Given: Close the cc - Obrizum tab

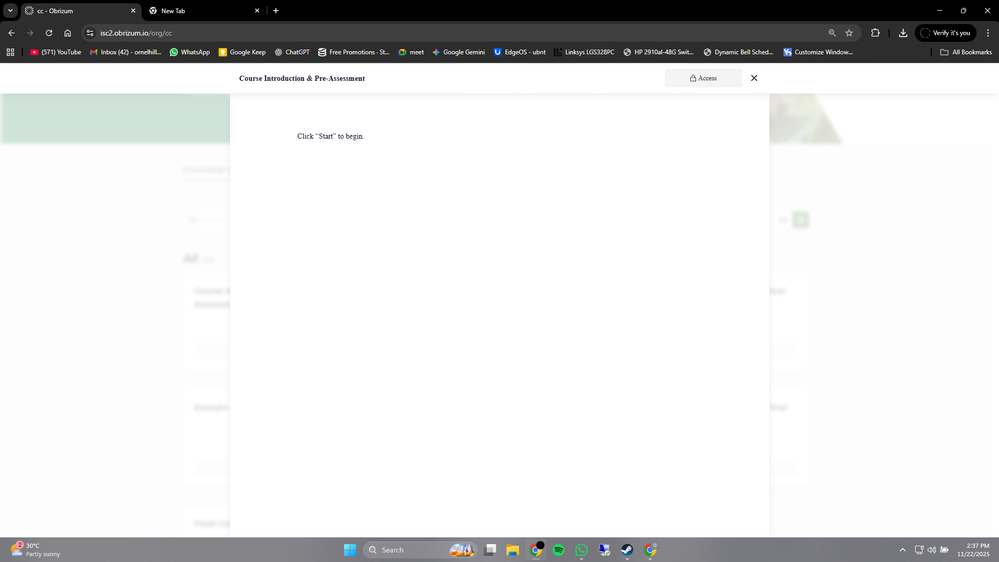Looking at the screenshot, I should click(x=133, y=11).
